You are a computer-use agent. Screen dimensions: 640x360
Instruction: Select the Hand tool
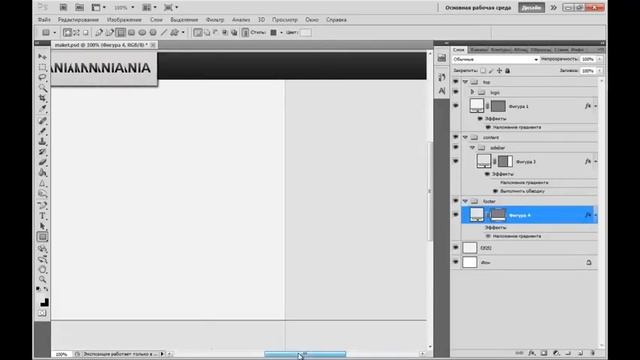pos(42,269)
